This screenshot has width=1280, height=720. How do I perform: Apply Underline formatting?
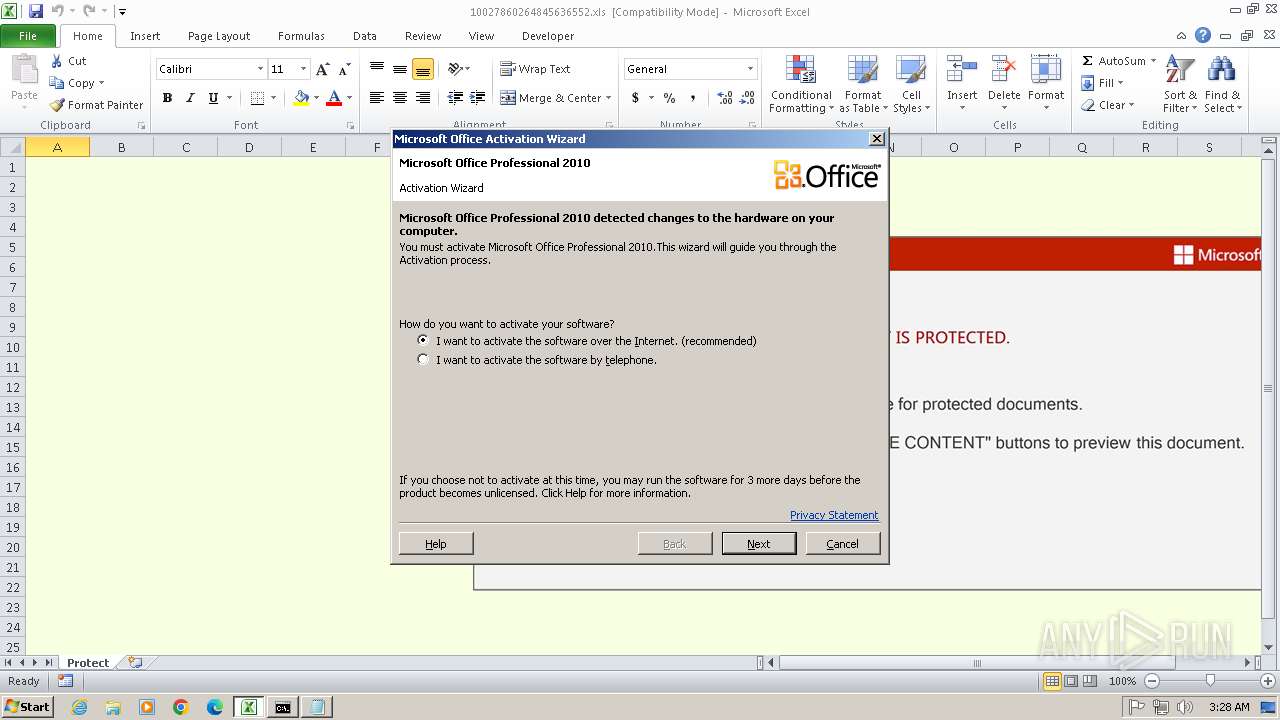(x=213, y=98)
